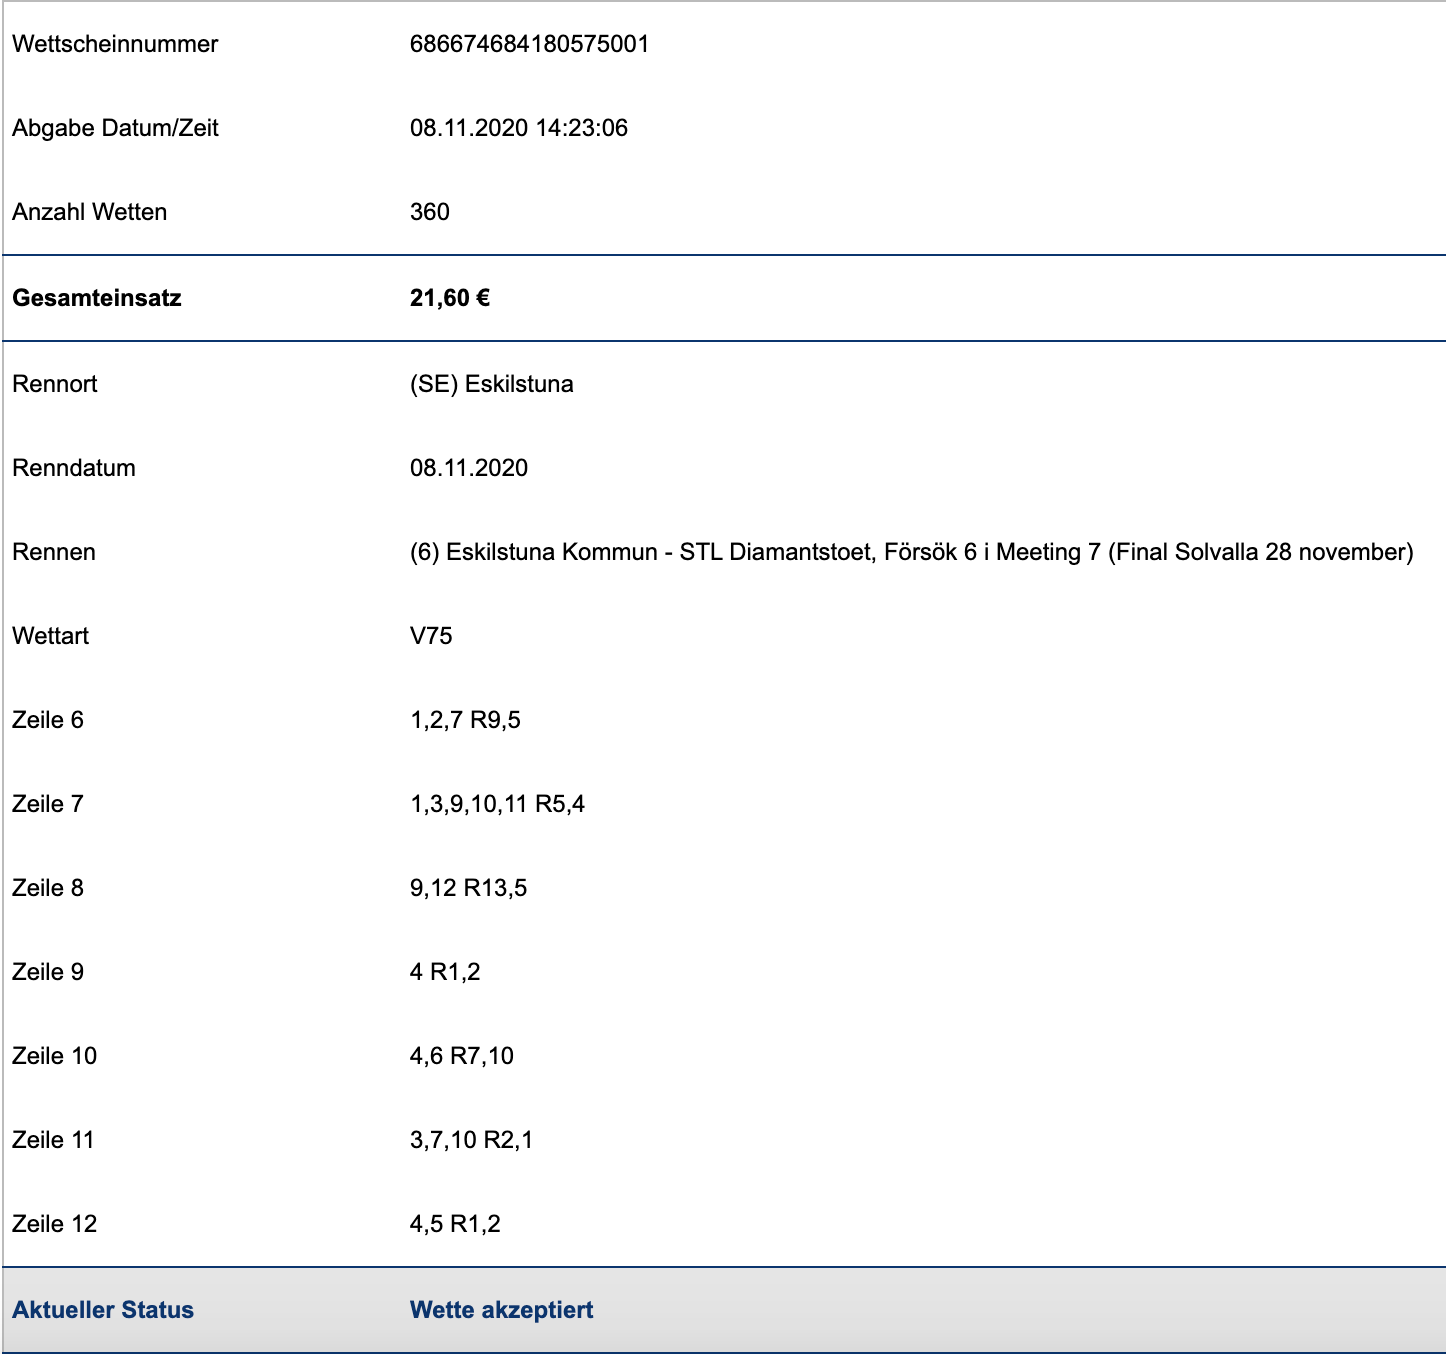
Task: Click the Zeile 11 label
Action: click(53, 1140)
